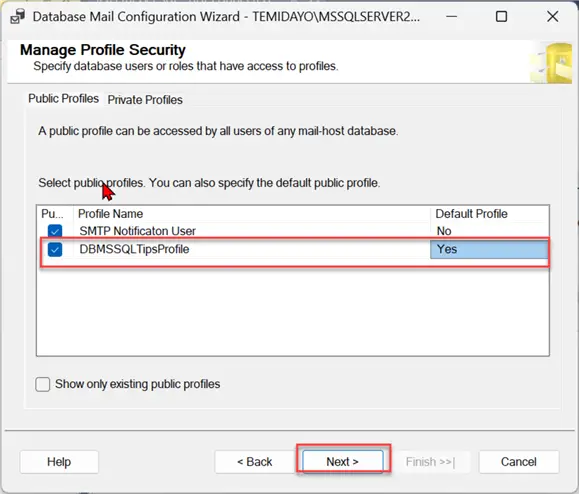
Task: Select the DBMSSQLTipsProfile row name
Action: [x=134, y=249]
